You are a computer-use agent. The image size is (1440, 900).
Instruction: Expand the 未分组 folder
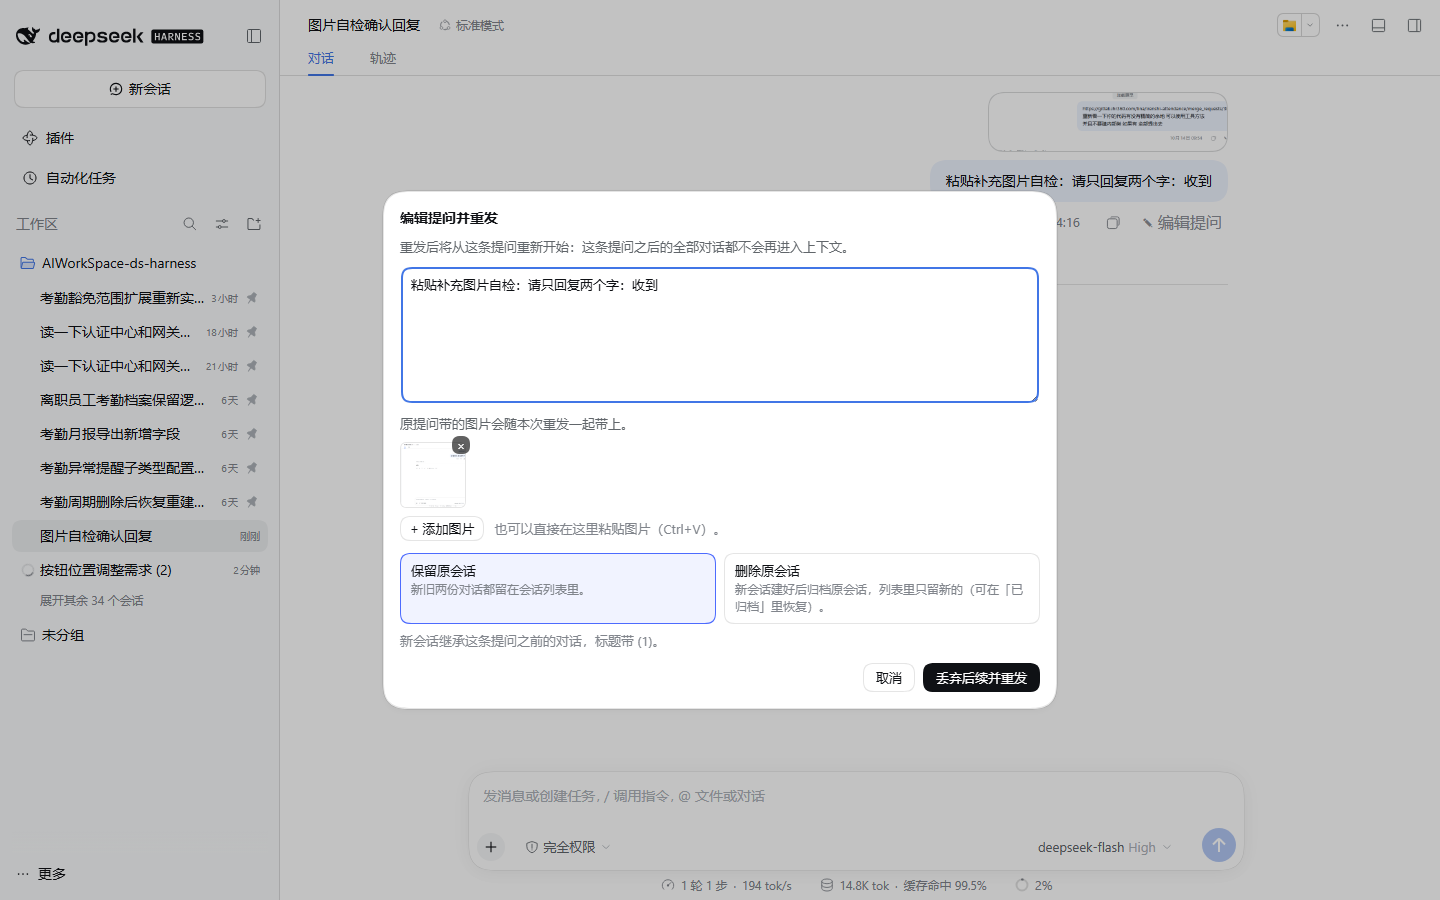(140, 635)
